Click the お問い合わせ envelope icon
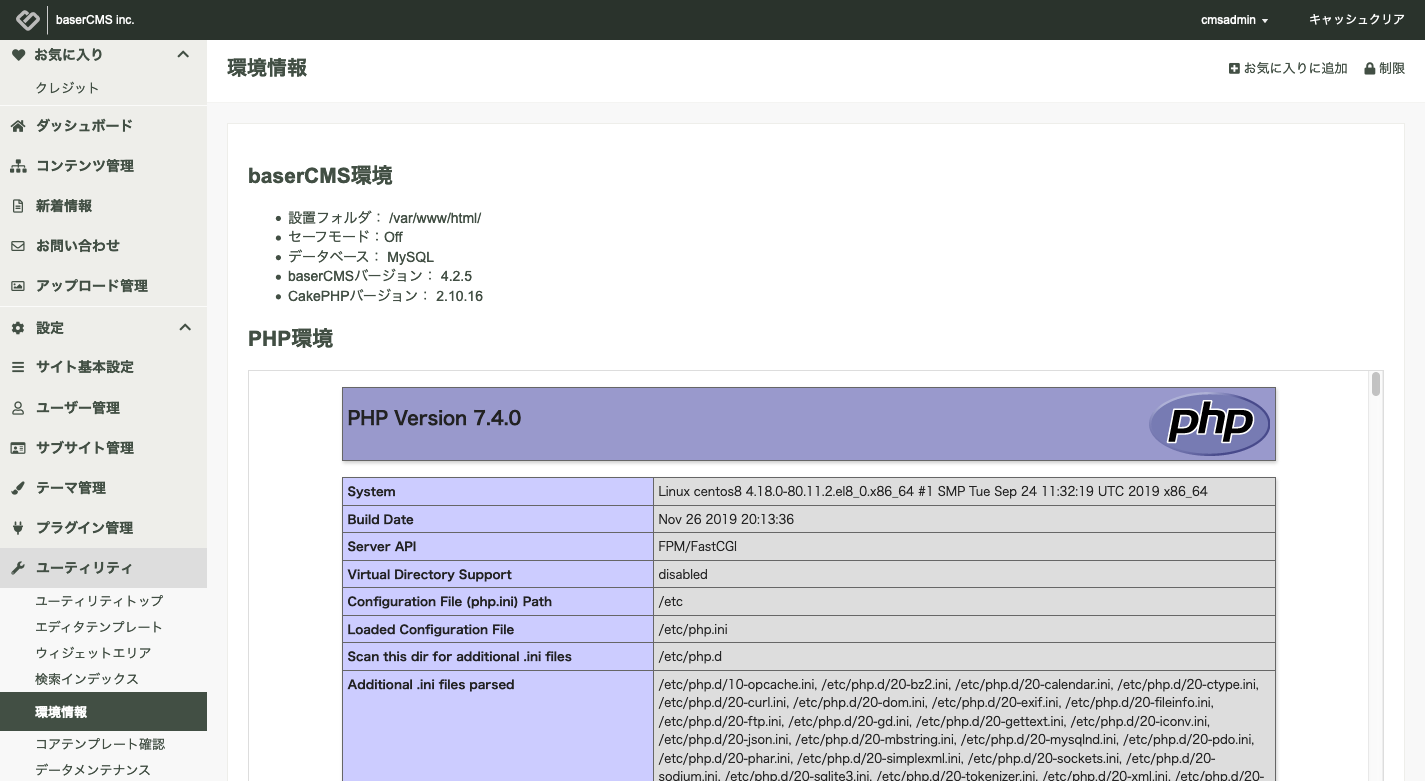Image resolution: width=1425 pixels, height=781 pixels. 18,246
